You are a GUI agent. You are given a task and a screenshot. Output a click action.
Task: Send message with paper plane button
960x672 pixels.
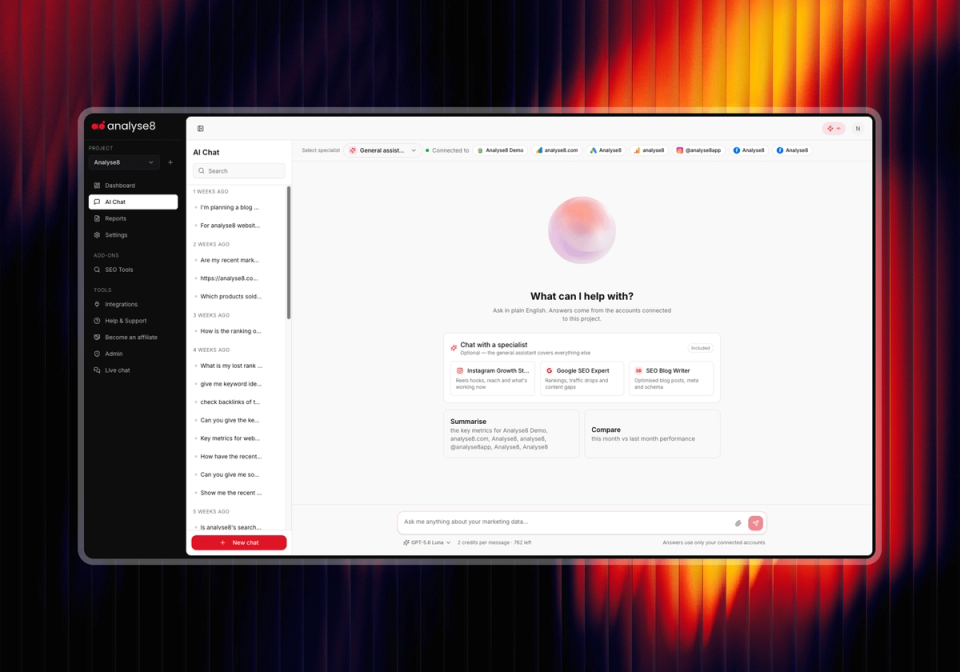point(756,523)
